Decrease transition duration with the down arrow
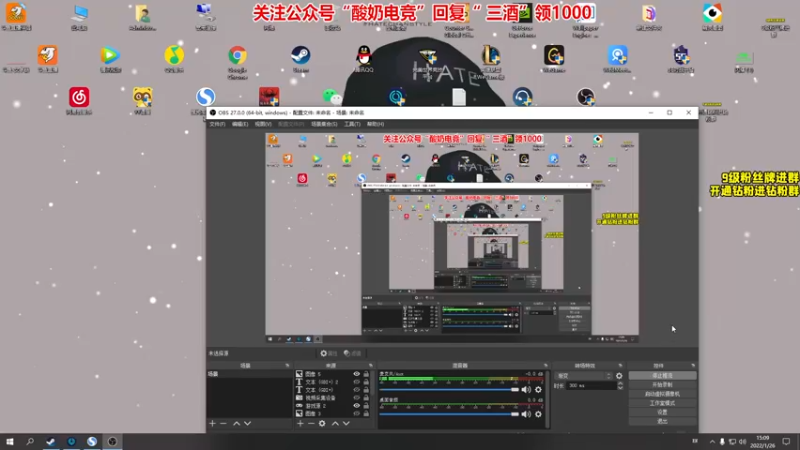 [620, 388]
